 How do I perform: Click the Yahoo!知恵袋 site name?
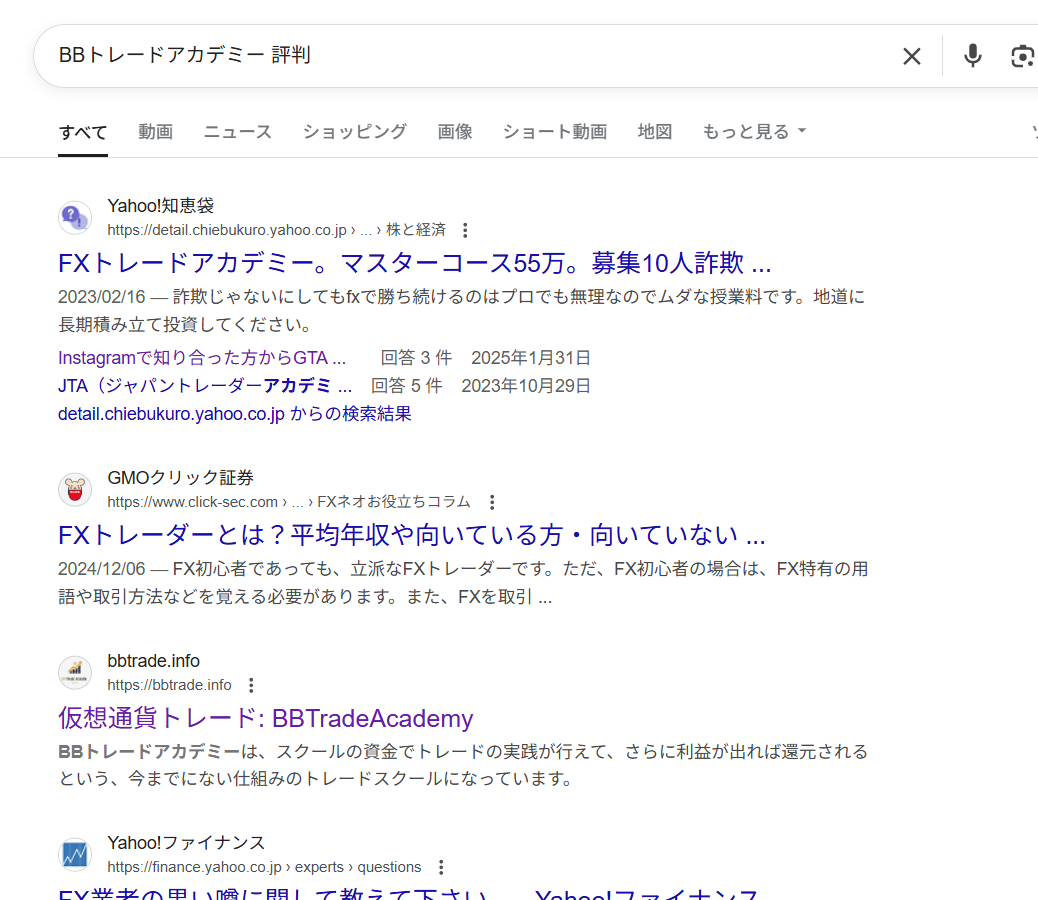[x=160, y=206]
